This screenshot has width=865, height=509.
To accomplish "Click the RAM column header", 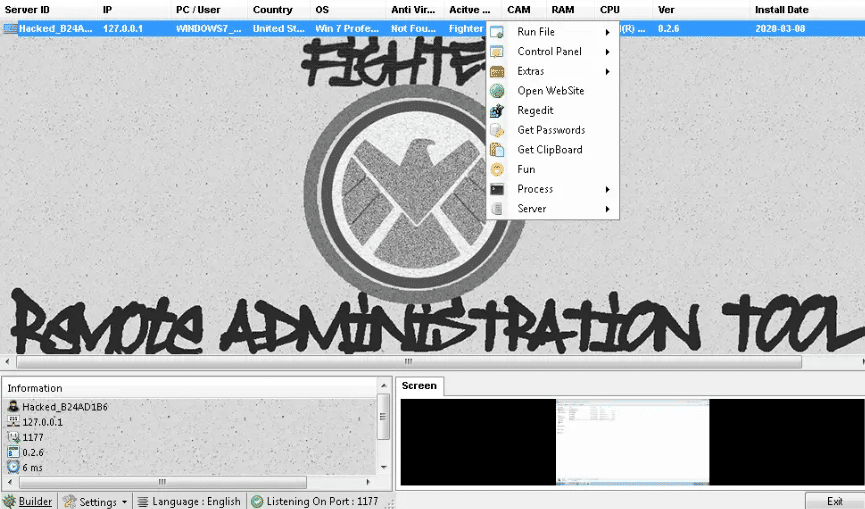I will (x=570, y=10).
